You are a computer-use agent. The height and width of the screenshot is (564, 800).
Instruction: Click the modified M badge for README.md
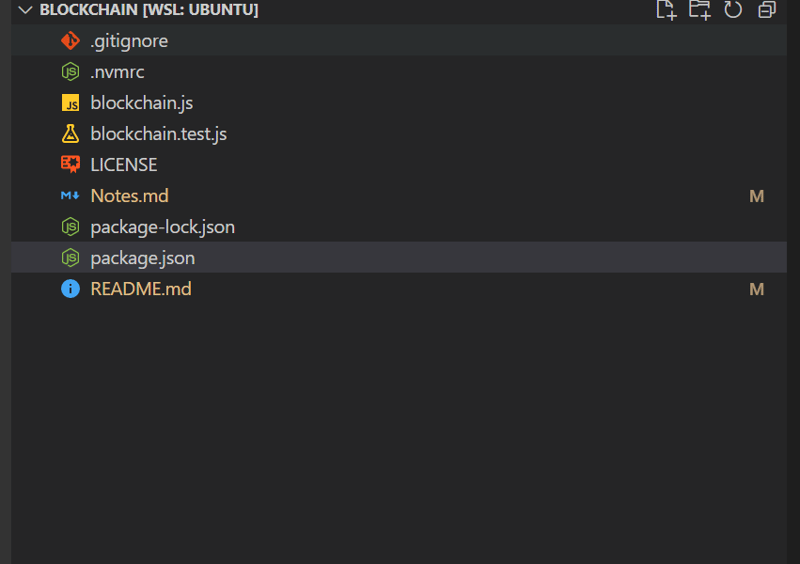757,289
